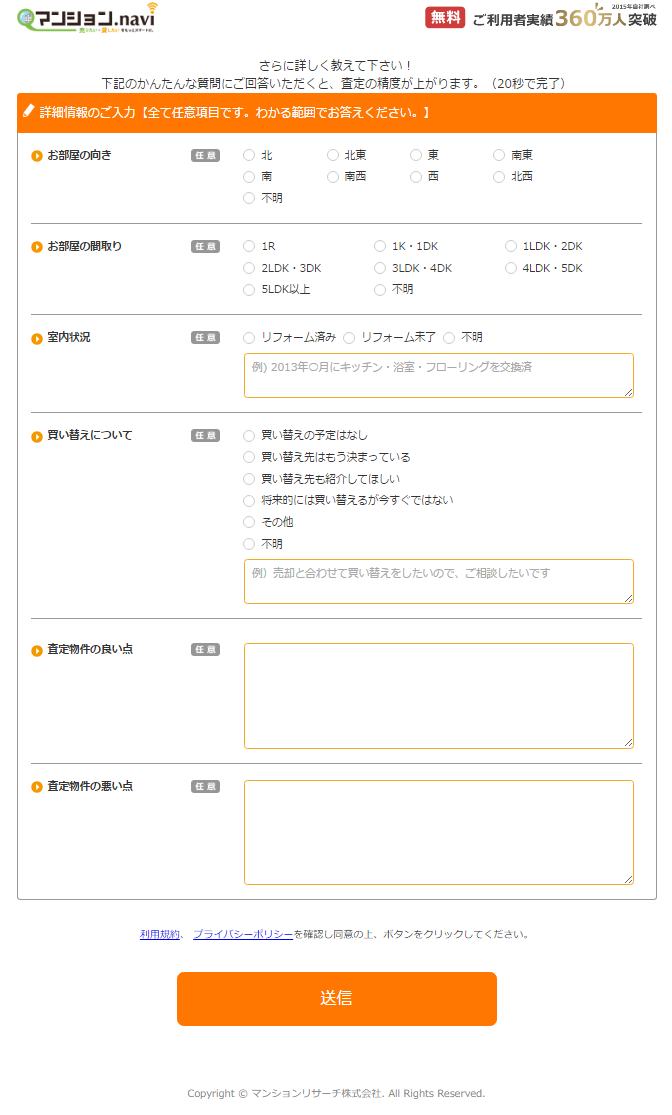Select 北西 room direction option

(500, 177)
